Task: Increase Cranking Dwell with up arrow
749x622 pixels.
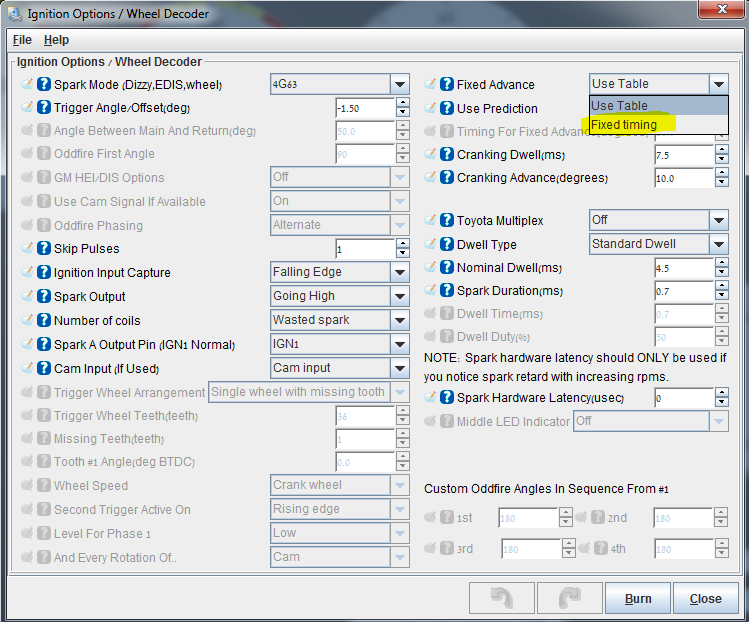Action: (722, 150)
